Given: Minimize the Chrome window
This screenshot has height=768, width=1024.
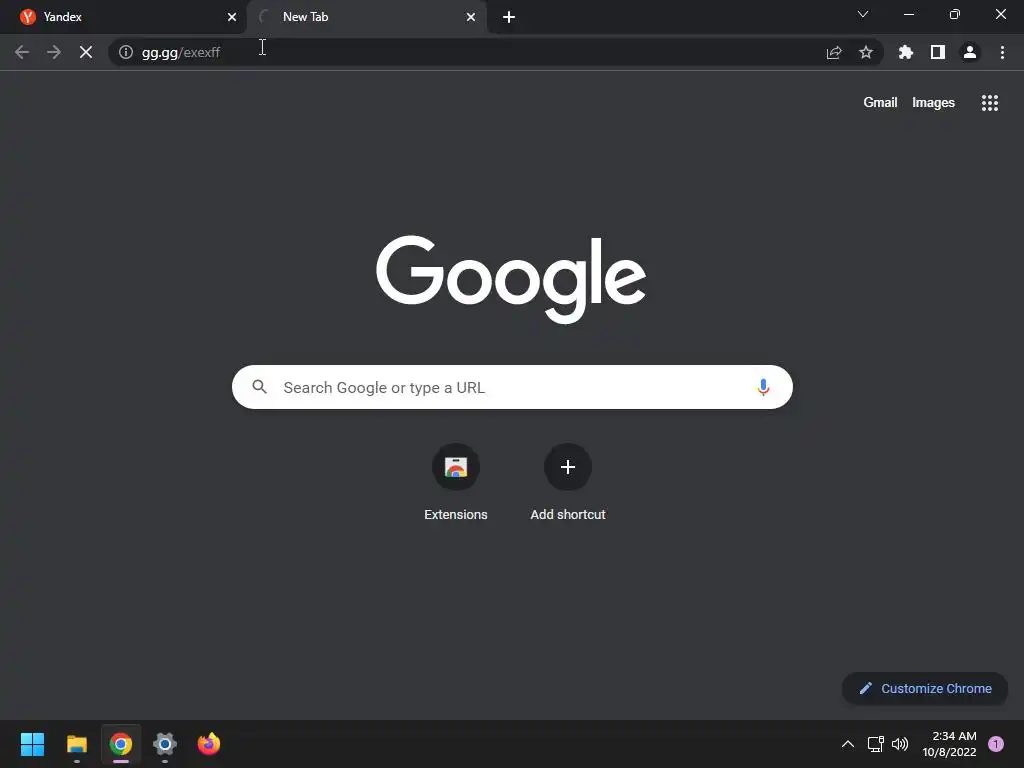Looking at the screenshot, I should (909, 14).
